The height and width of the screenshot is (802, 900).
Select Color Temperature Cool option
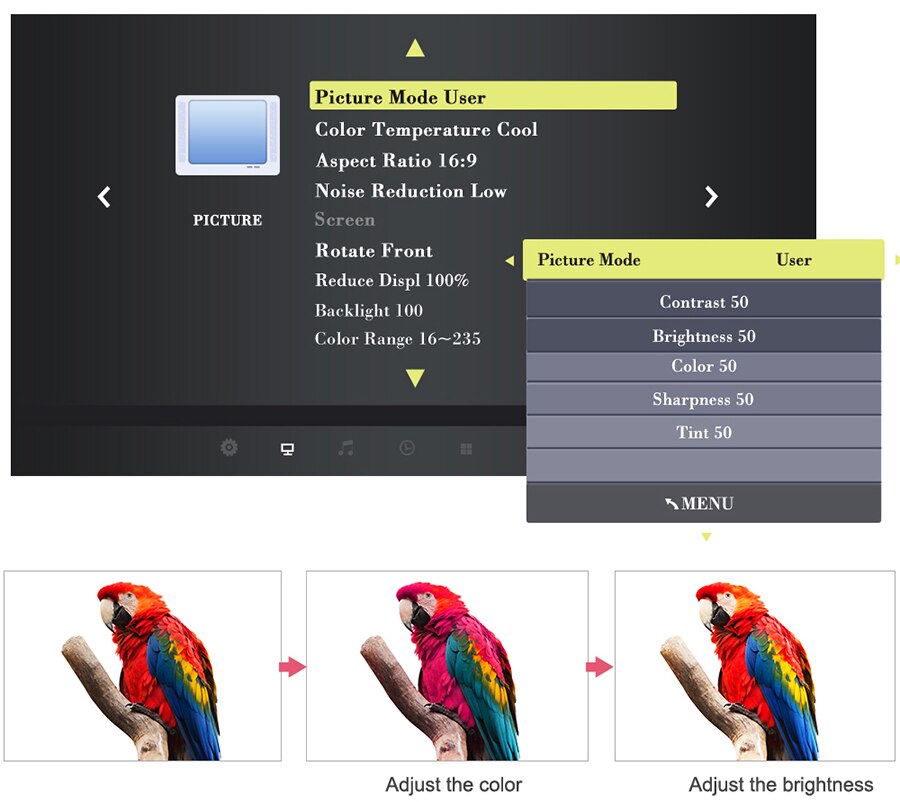[426, 130]
